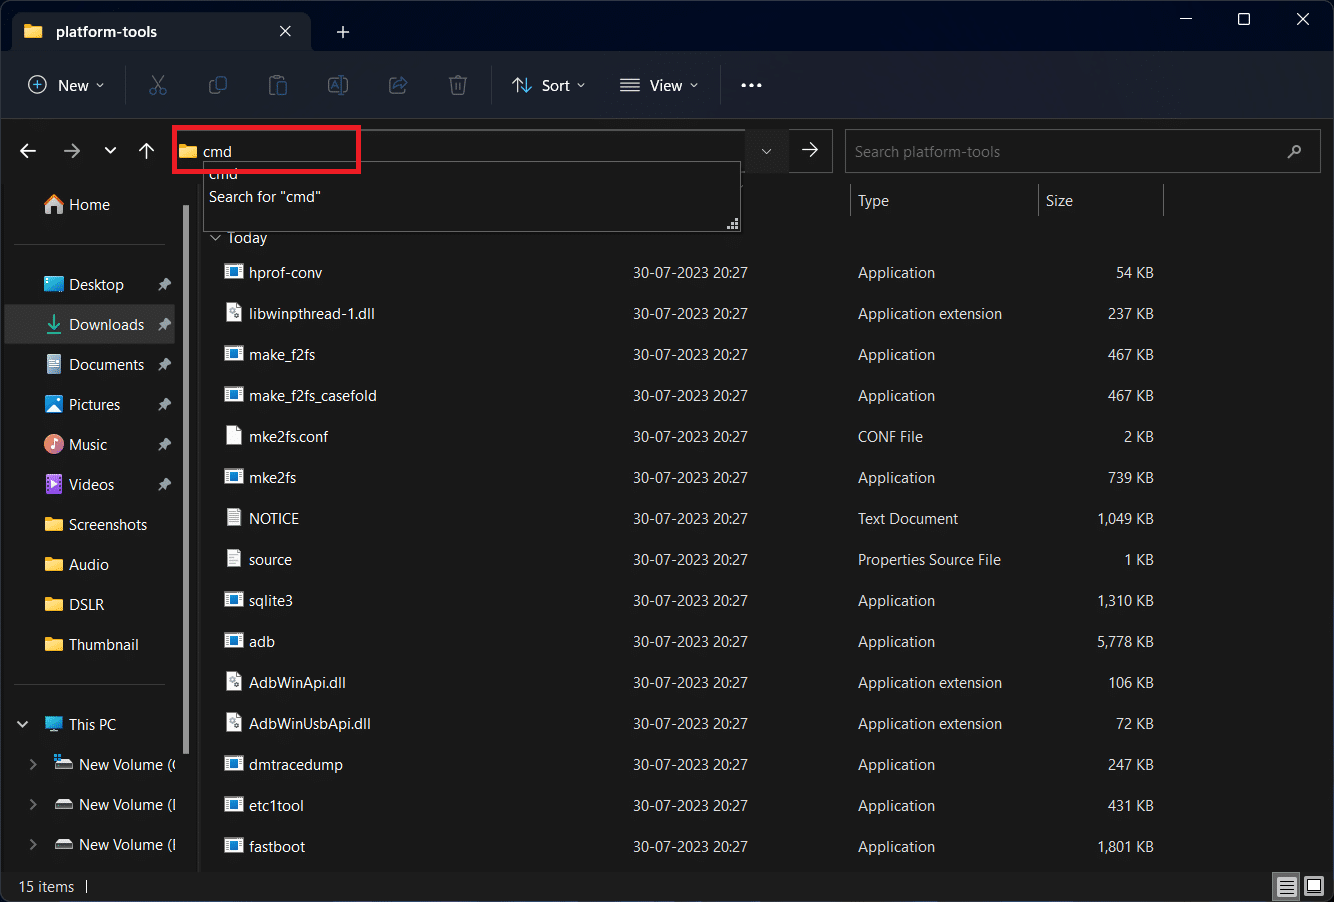This screenshot has width=1334, height=902.
Task: Select the platform-tools tab
Action: (106, 32)
